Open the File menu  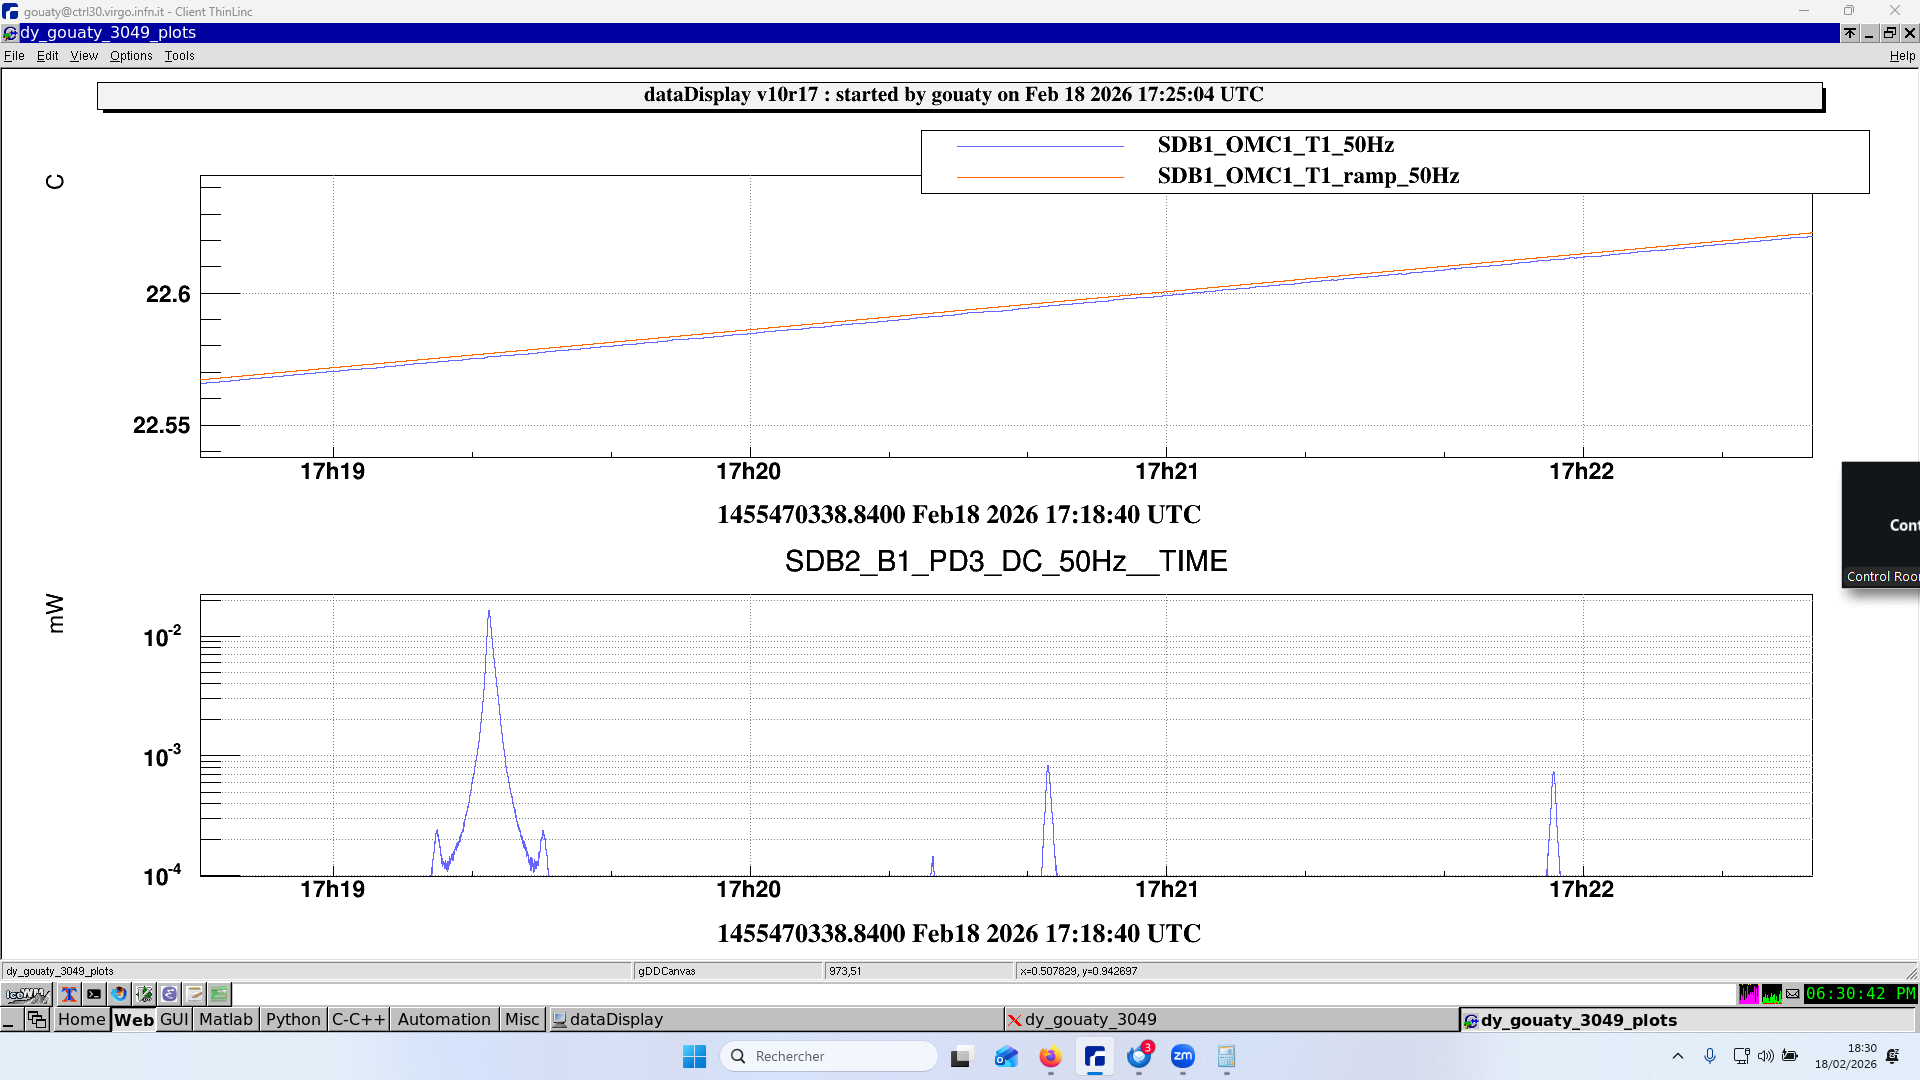point(14,56)
